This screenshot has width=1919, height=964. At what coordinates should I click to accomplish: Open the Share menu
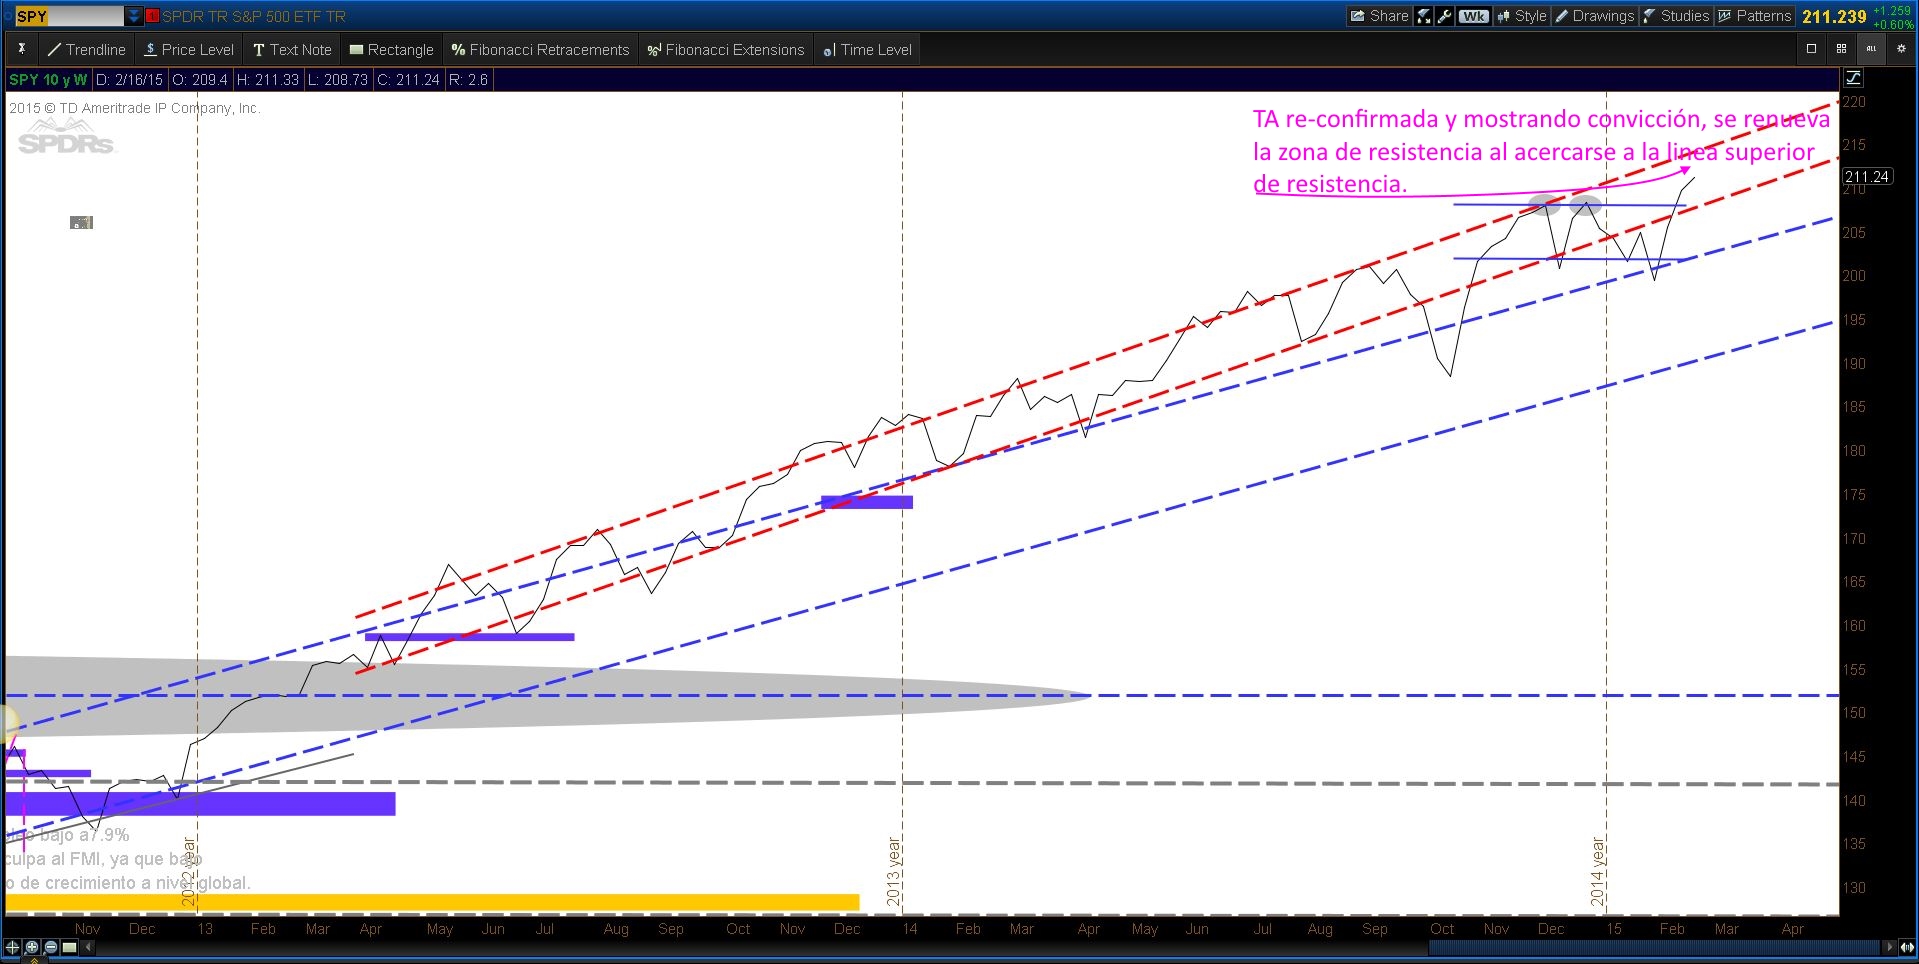[1379, 16]
